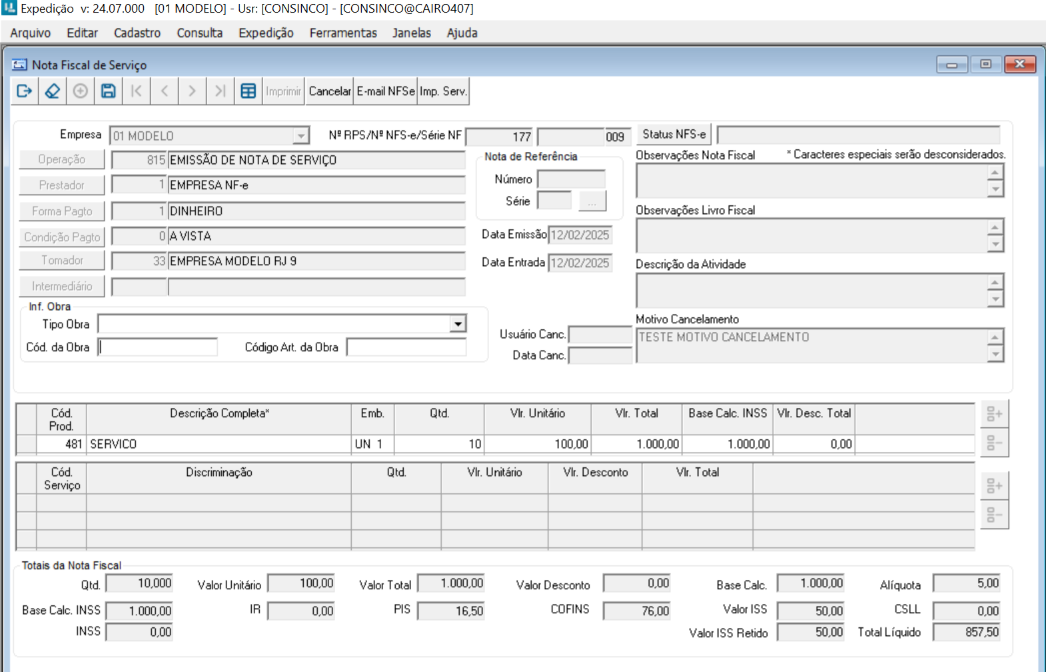Click the Intermediário button
1046x672 pixels.
point(61,286)
